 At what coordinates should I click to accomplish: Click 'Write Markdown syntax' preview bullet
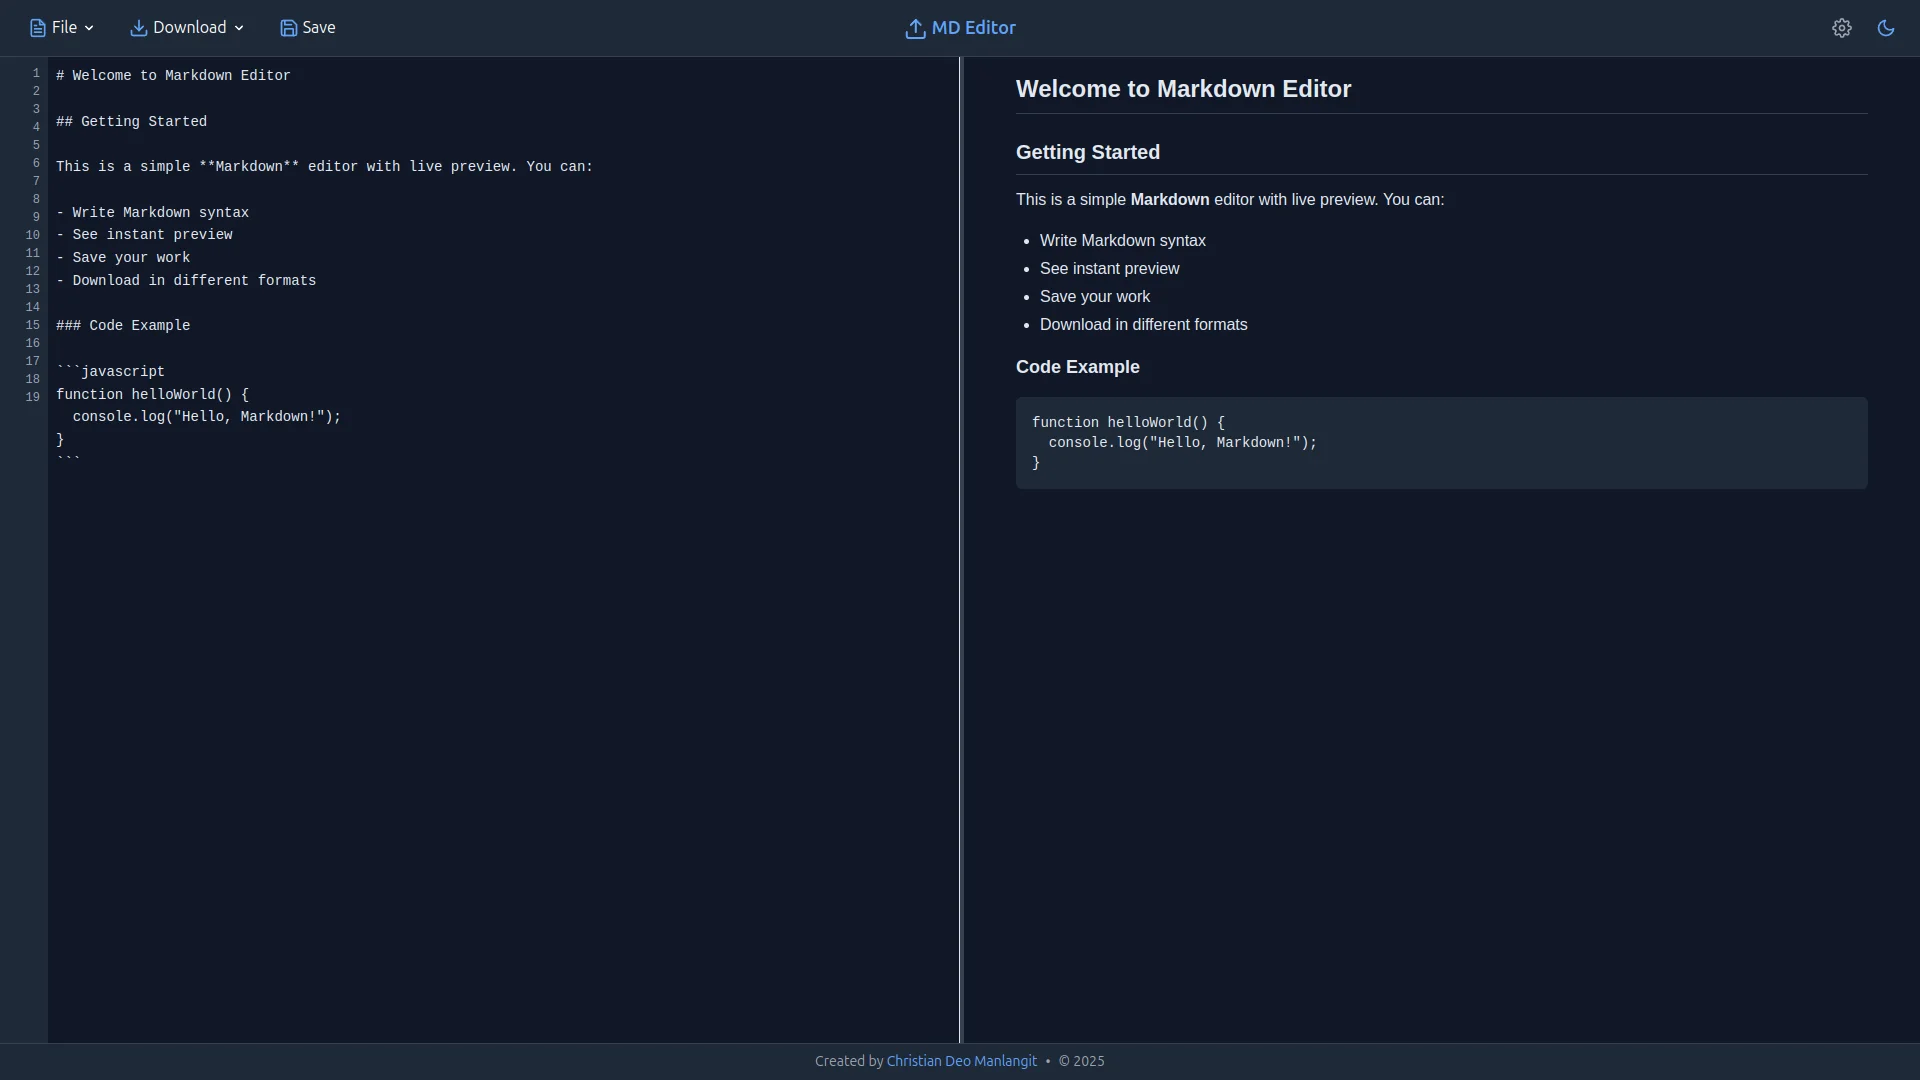1123,241
